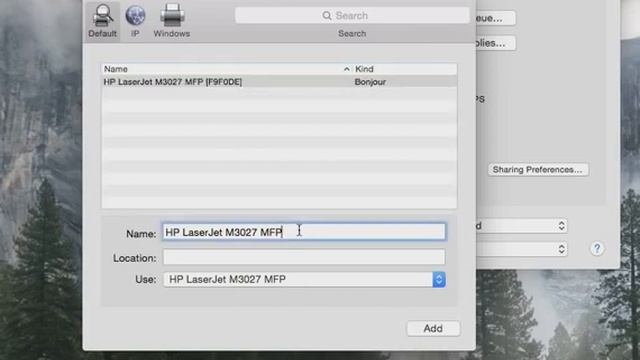The width and height of the screenshot is (640, 360).
Task: Click the Bonjour kind cell
Action: 370,82
